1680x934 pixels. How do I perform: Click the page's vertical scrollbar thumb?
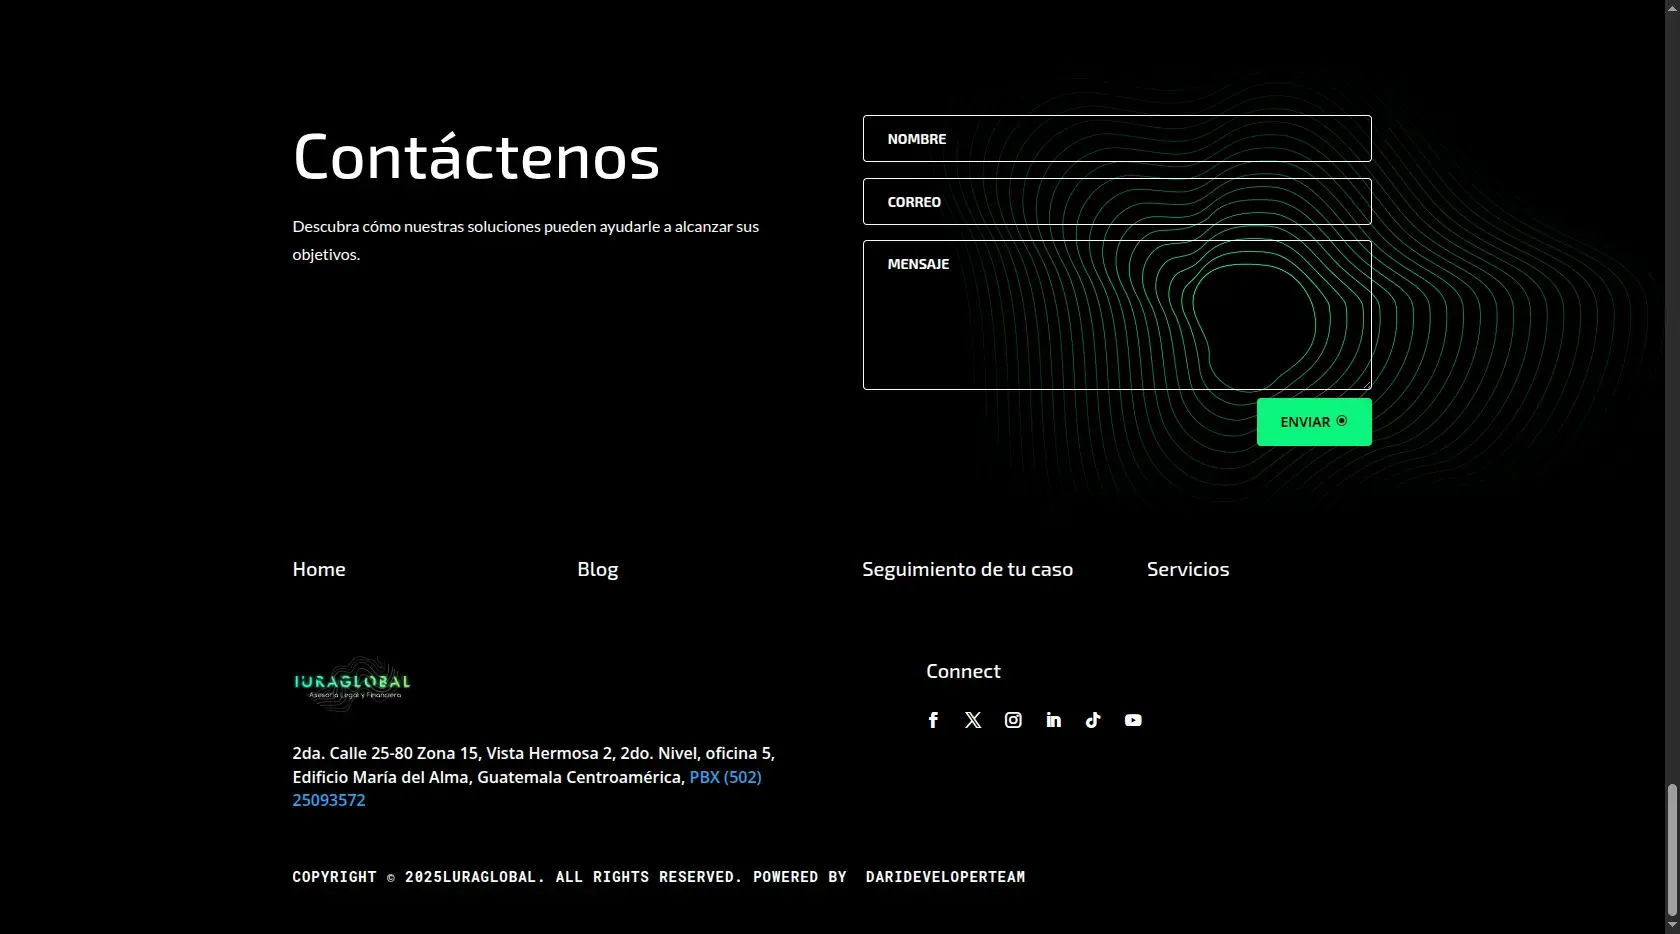(x=1672, y=850)
